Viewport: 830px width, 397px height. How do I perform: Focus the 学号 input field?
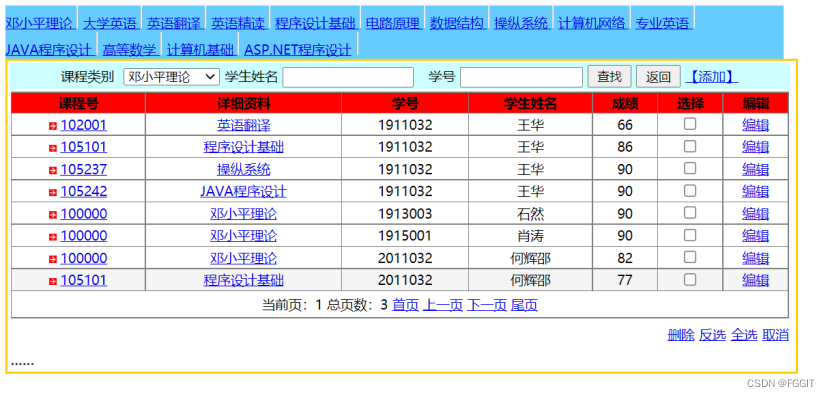[521, 77]
